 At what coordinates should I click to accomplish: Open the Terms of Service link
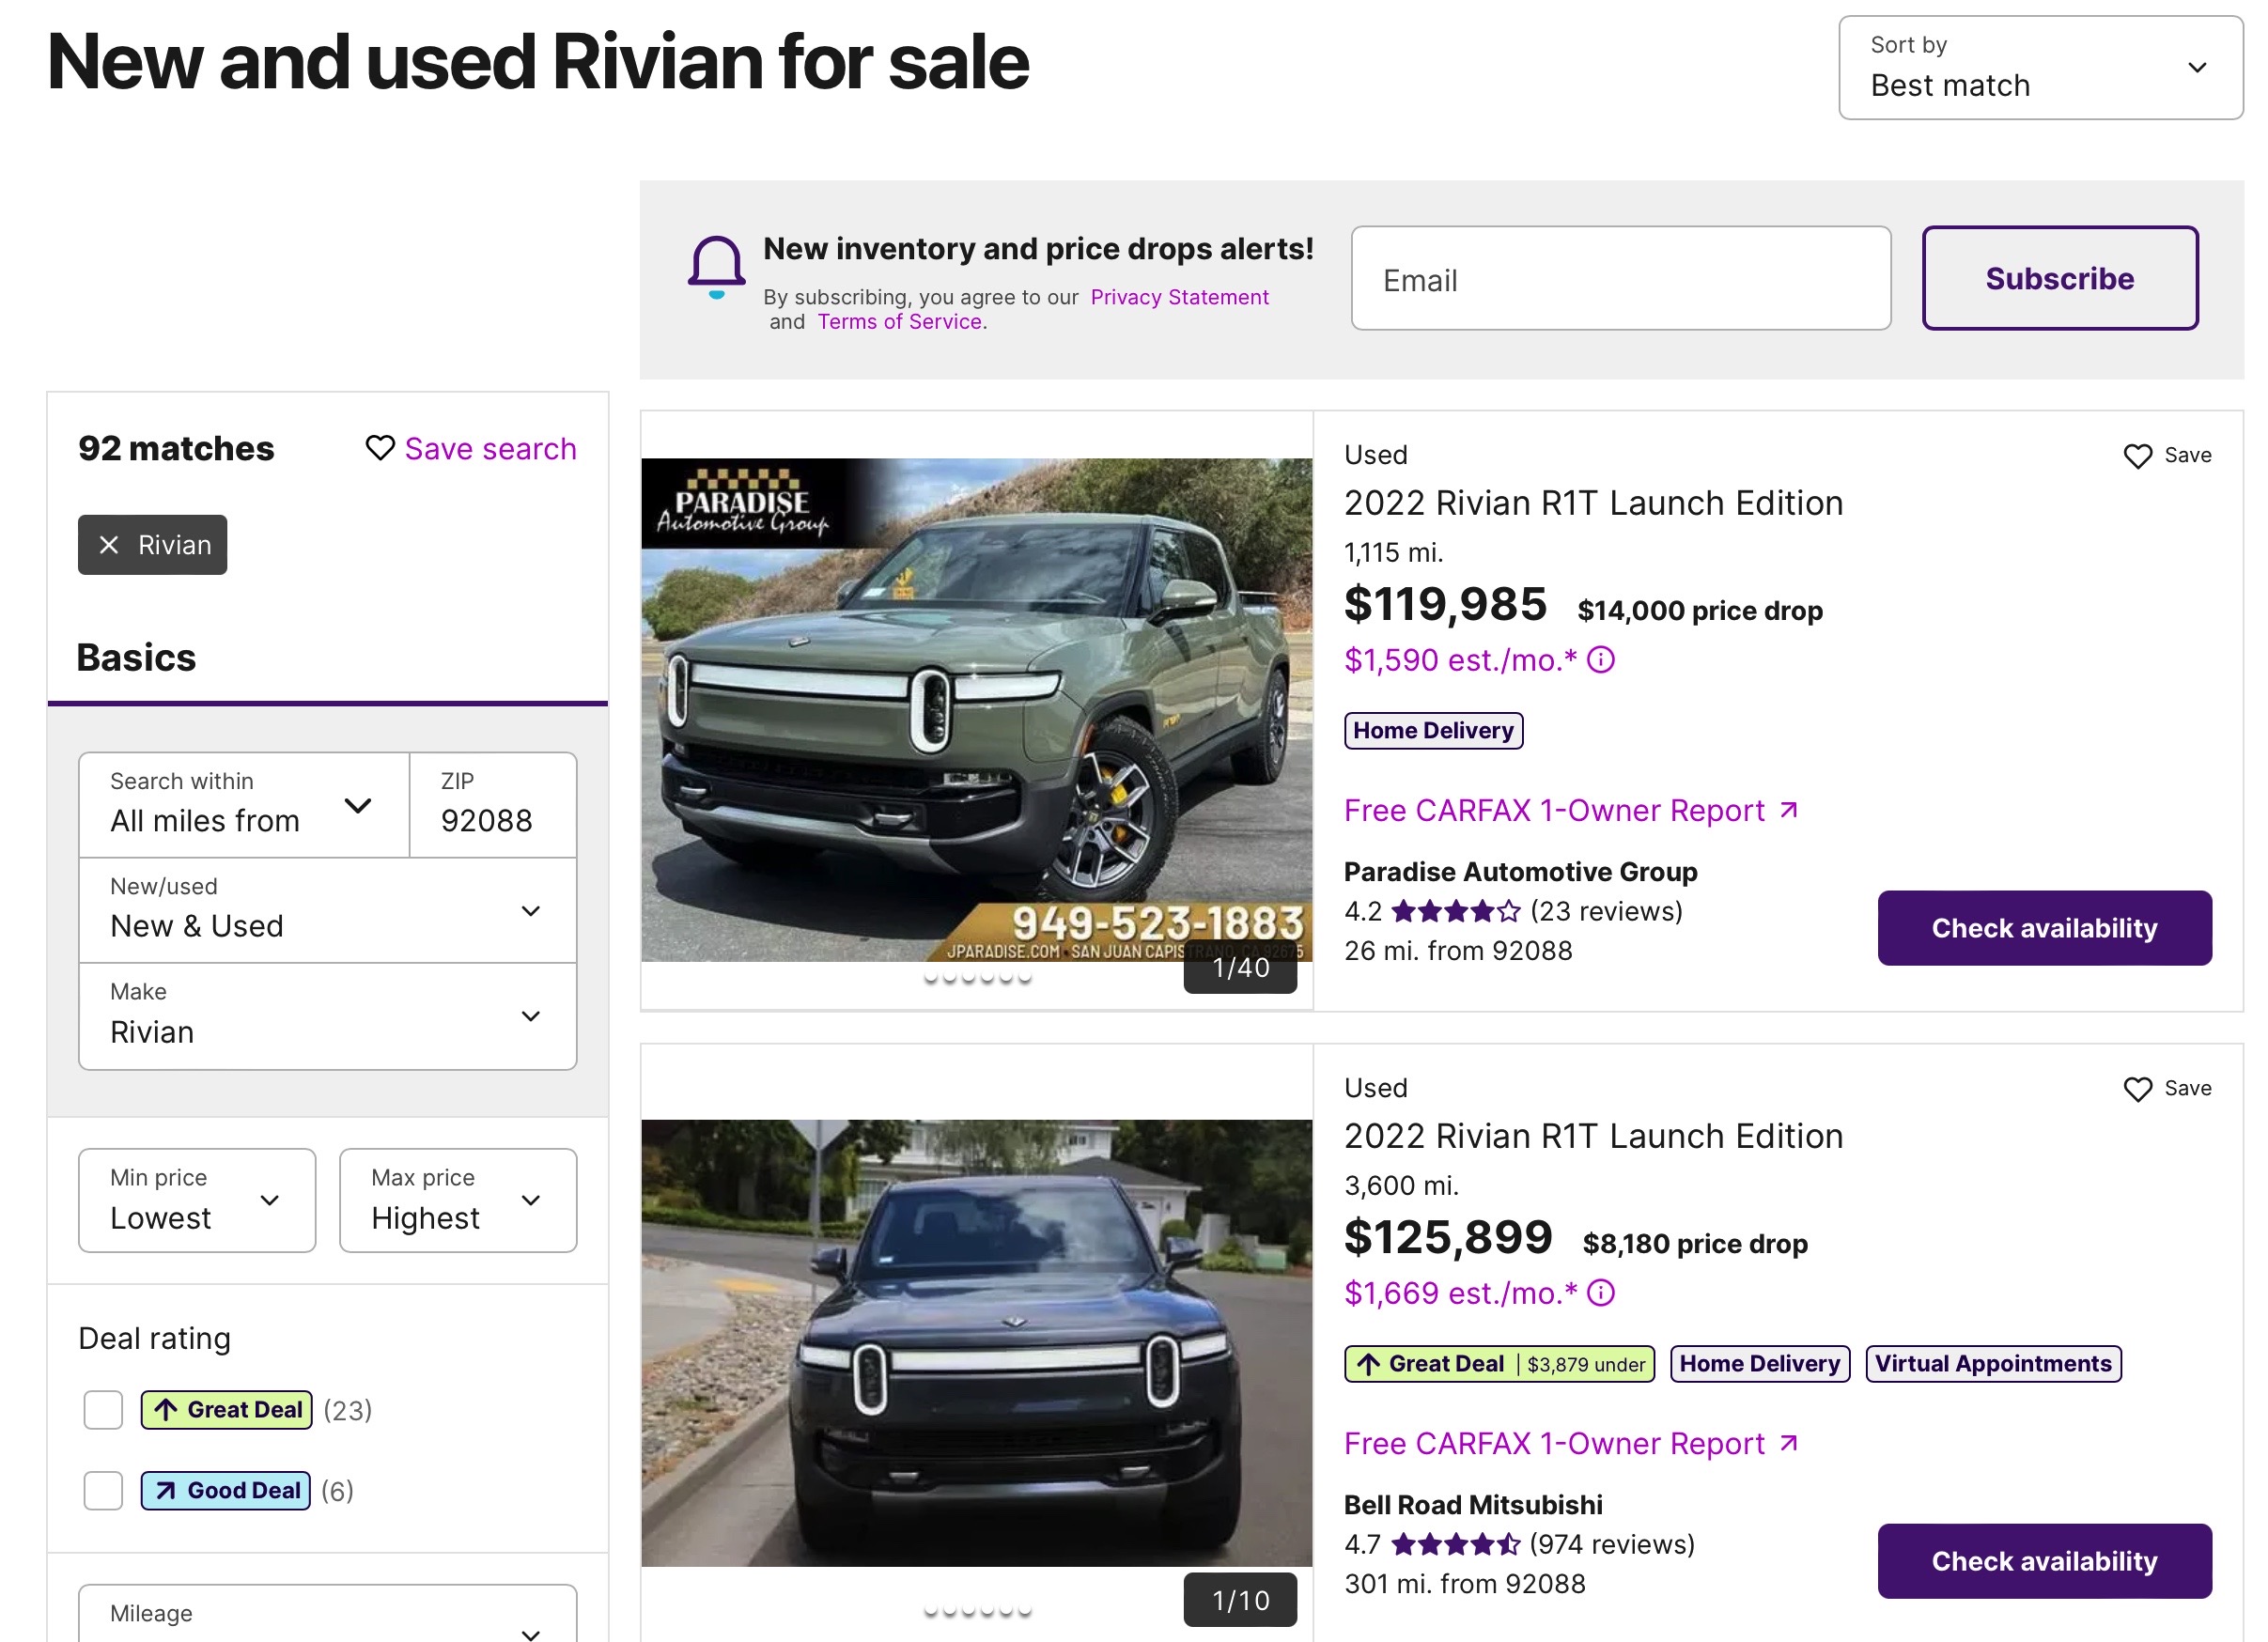point(900,322)
